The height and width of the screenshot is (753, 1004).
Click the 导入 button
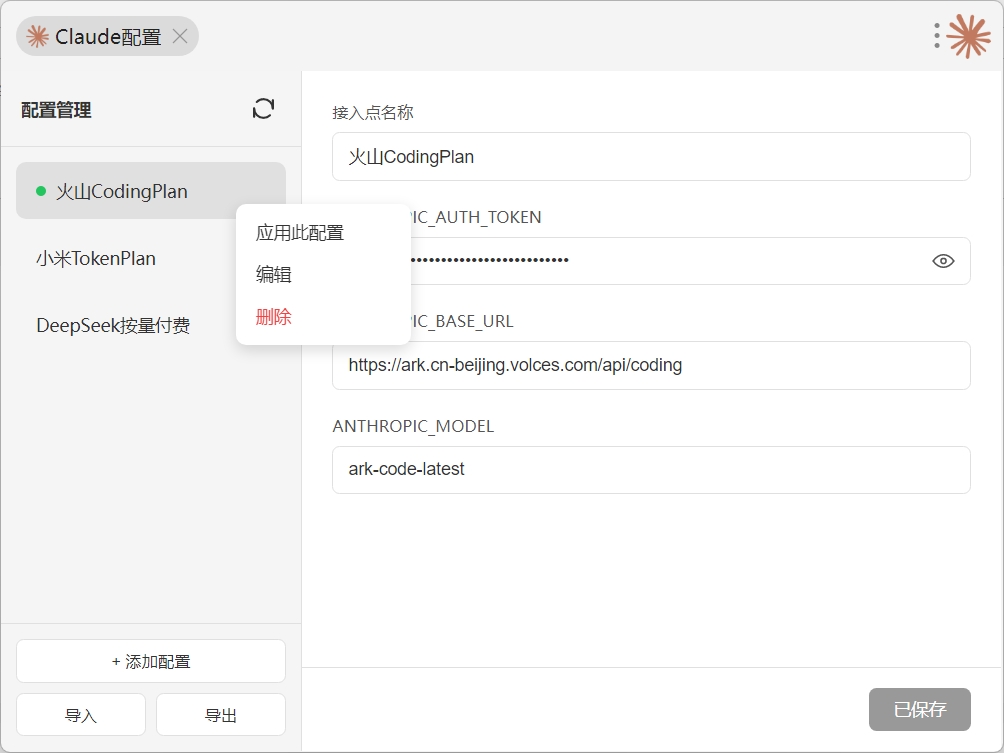pyautogui.click(x=81, y=715)
